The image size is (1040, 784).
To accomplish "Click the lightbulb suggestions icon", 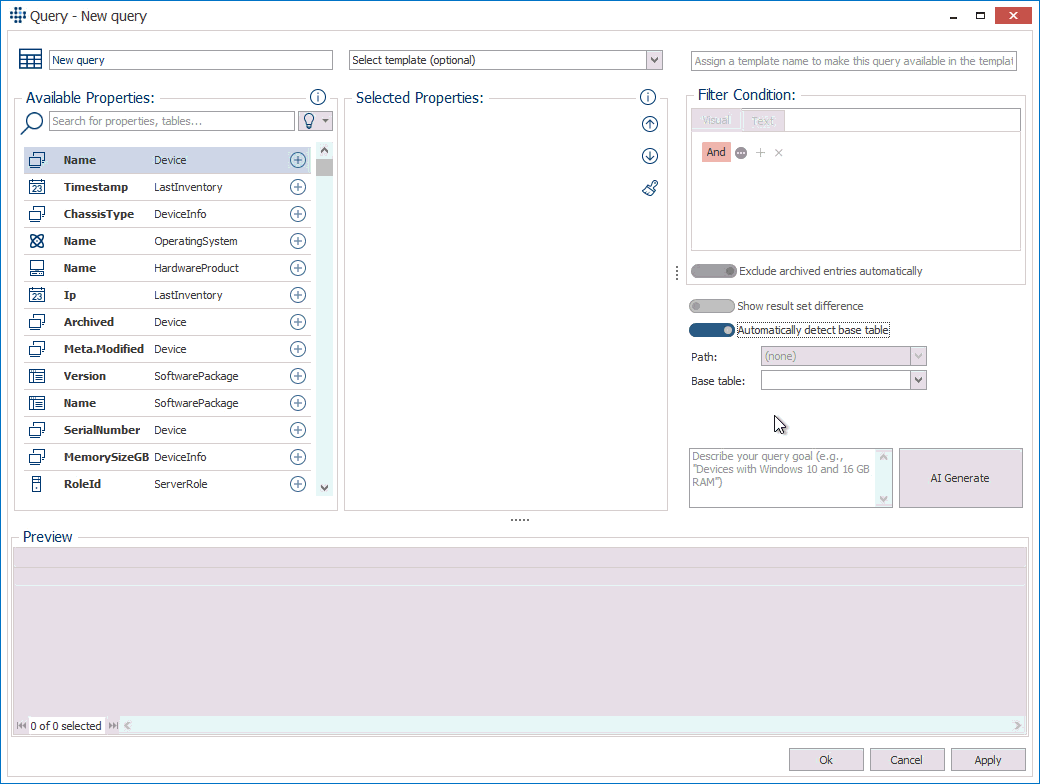I will tap(309, 121).
